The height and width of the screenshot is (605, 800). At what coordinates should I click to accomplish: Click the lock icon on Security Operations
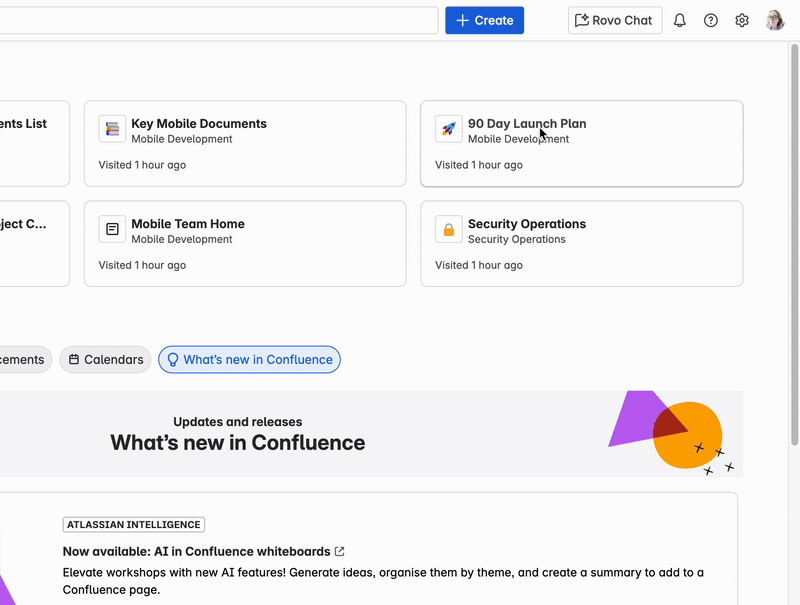(x=448, y=229)
